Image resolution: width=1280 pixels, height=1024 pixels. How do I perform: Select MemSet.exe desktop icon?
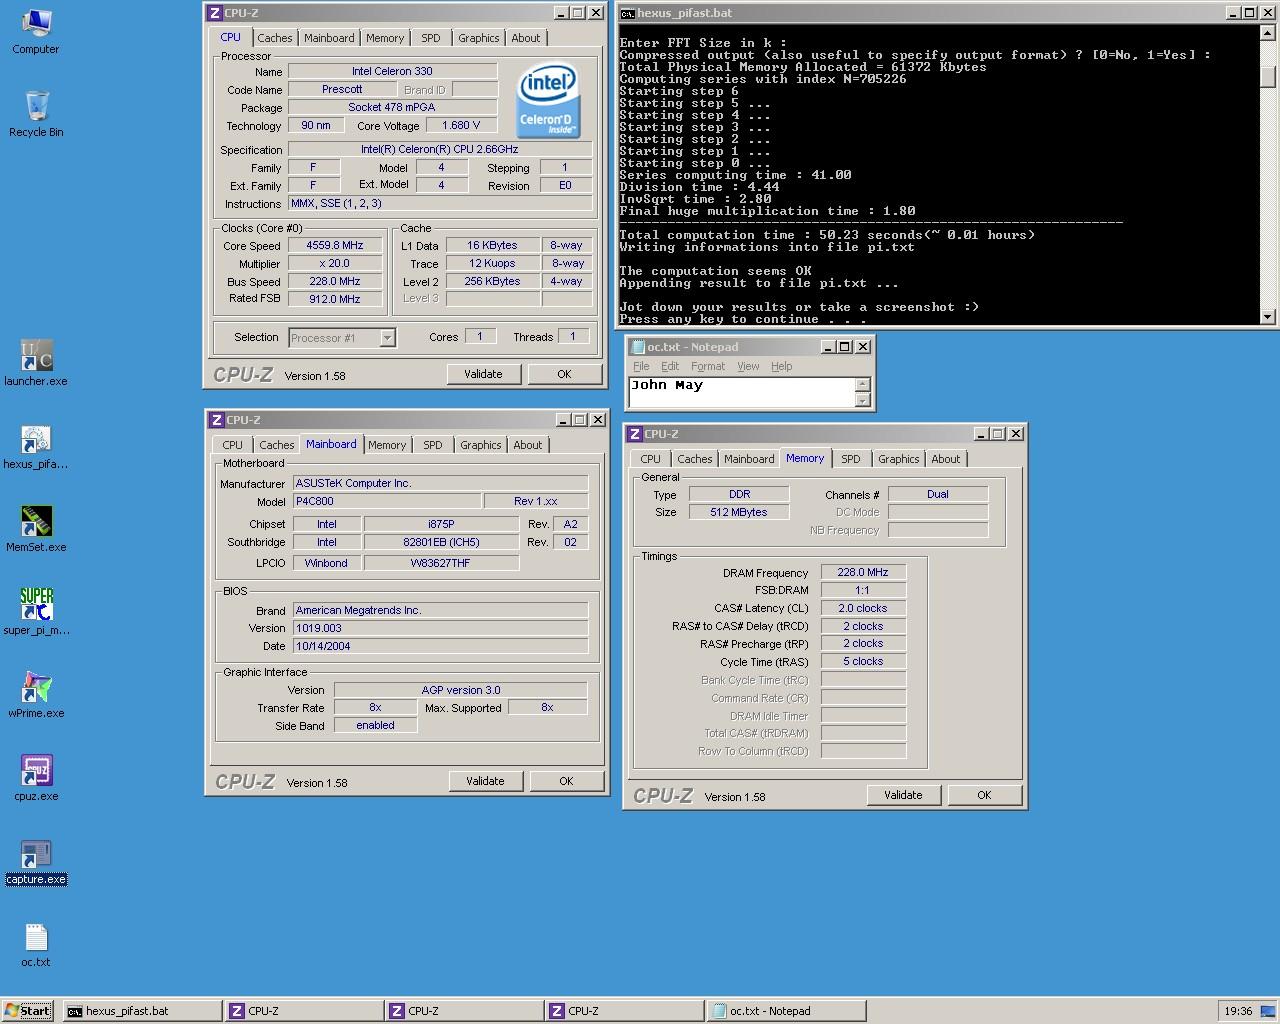[36, 529]
